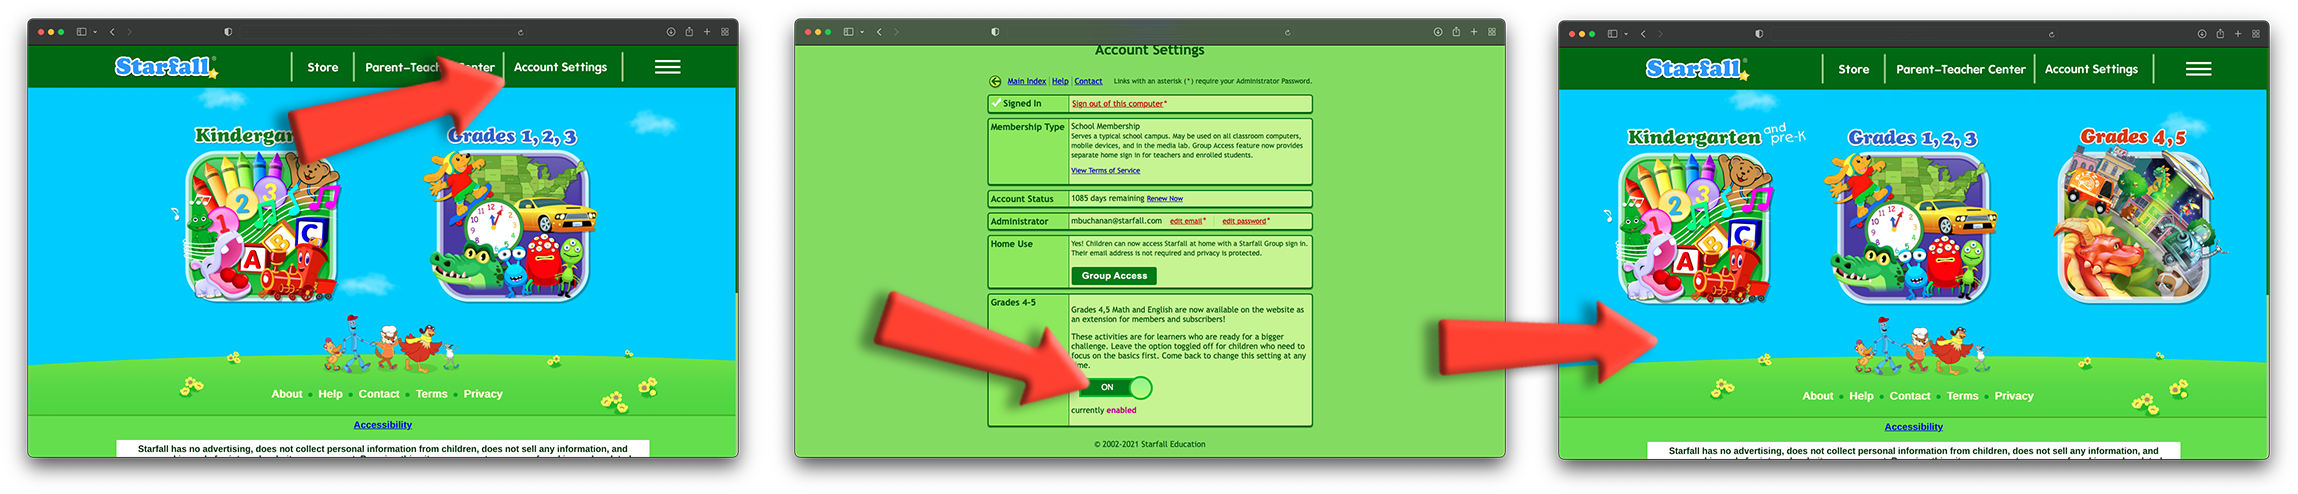Reload the page in the left browser window
Viewport: 2298px width, 494px height.
point(521,32)
